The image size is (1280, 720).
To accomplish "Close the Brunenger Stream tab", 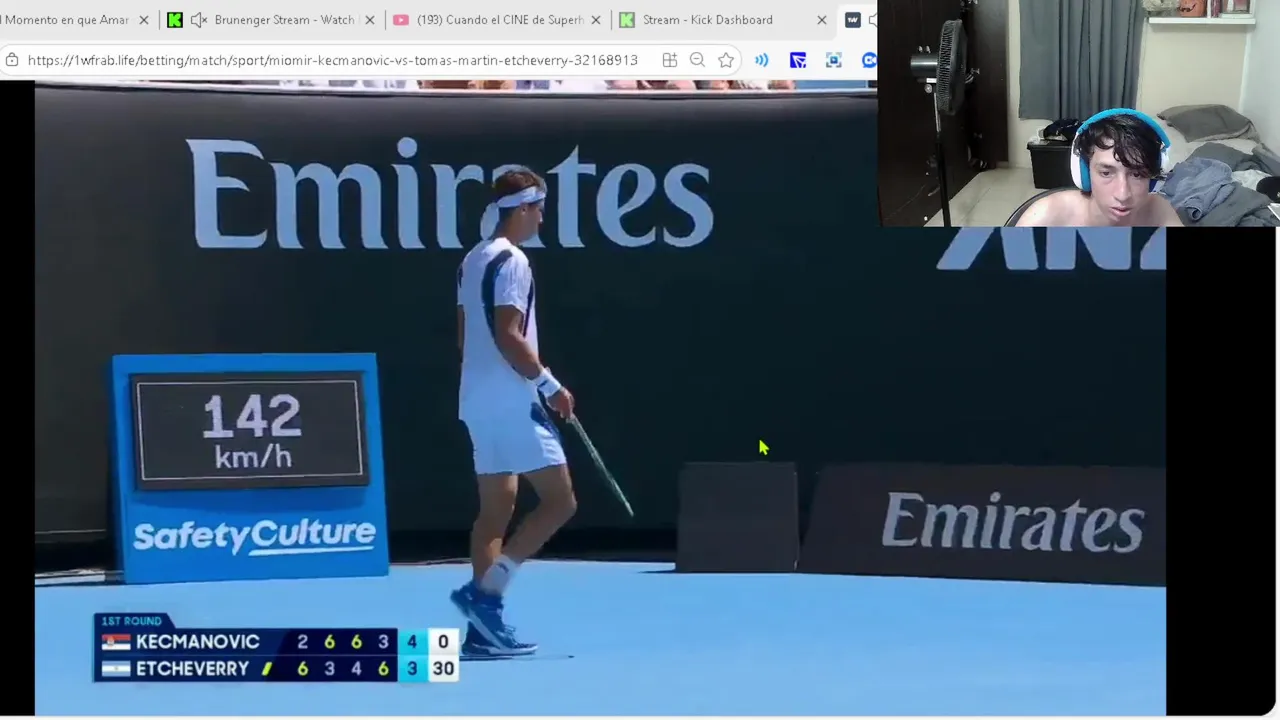I will pyautogui.click(x=370, y=20).
